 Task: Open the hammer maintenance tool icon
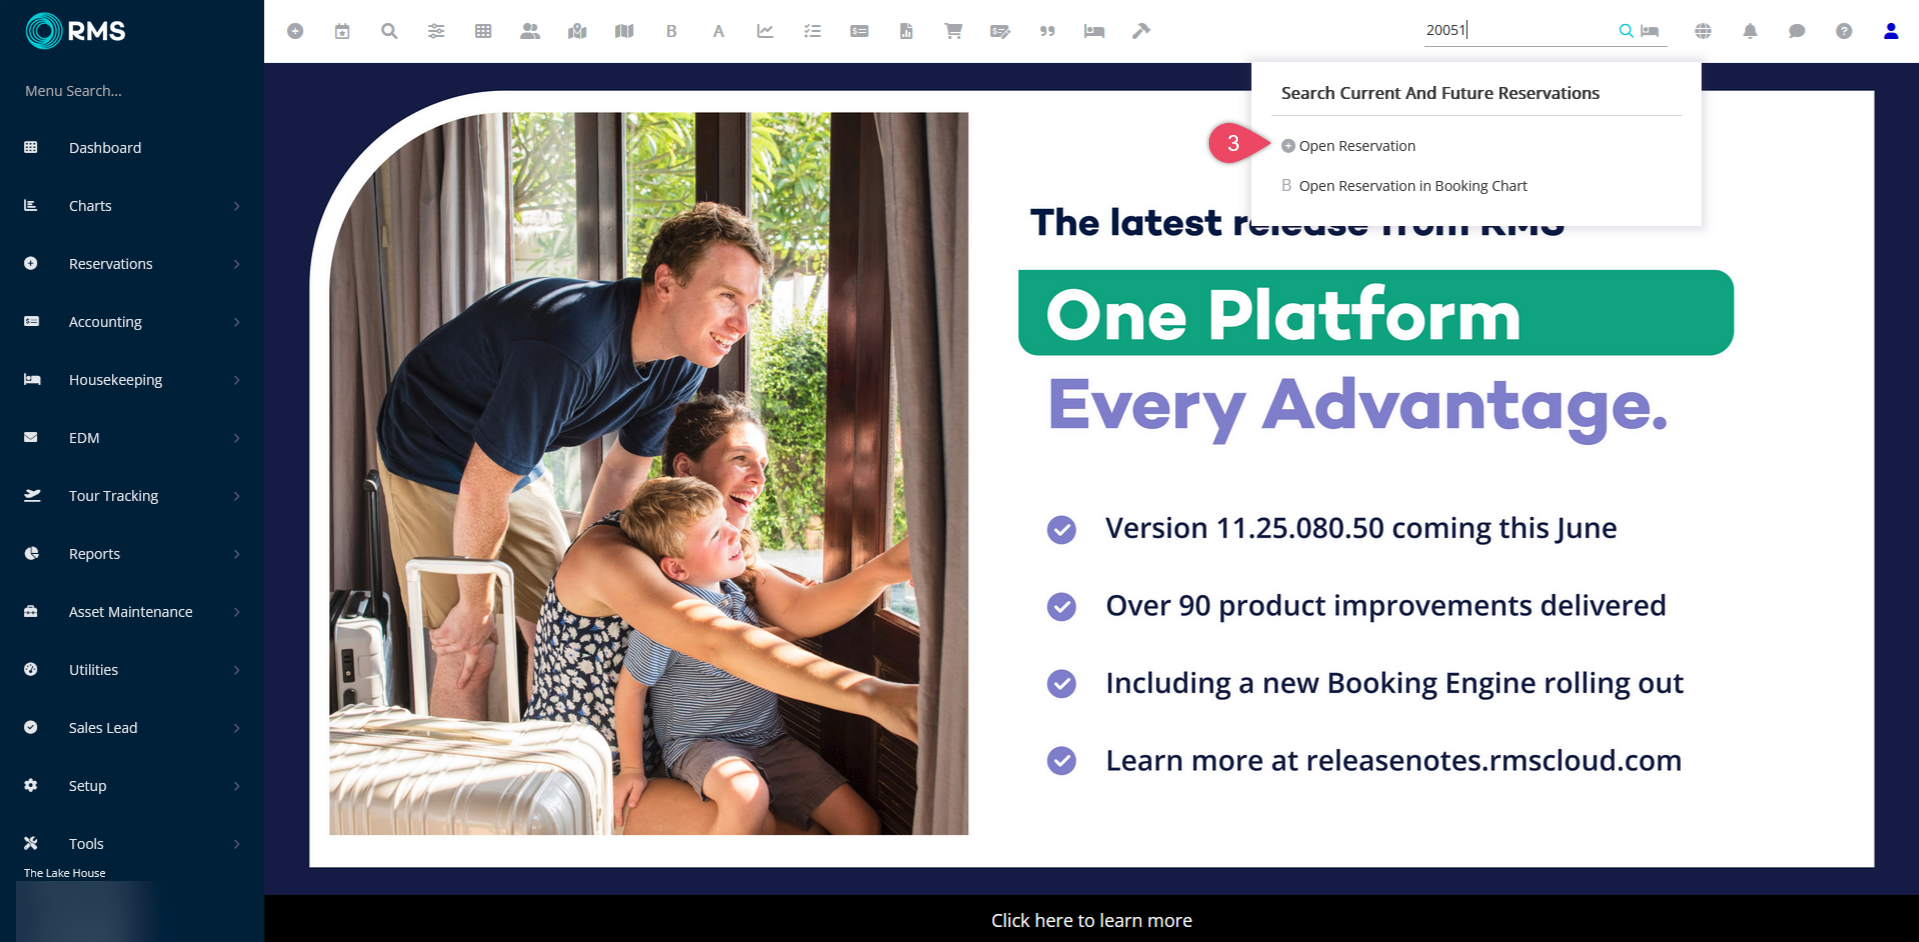point(1141,31)
